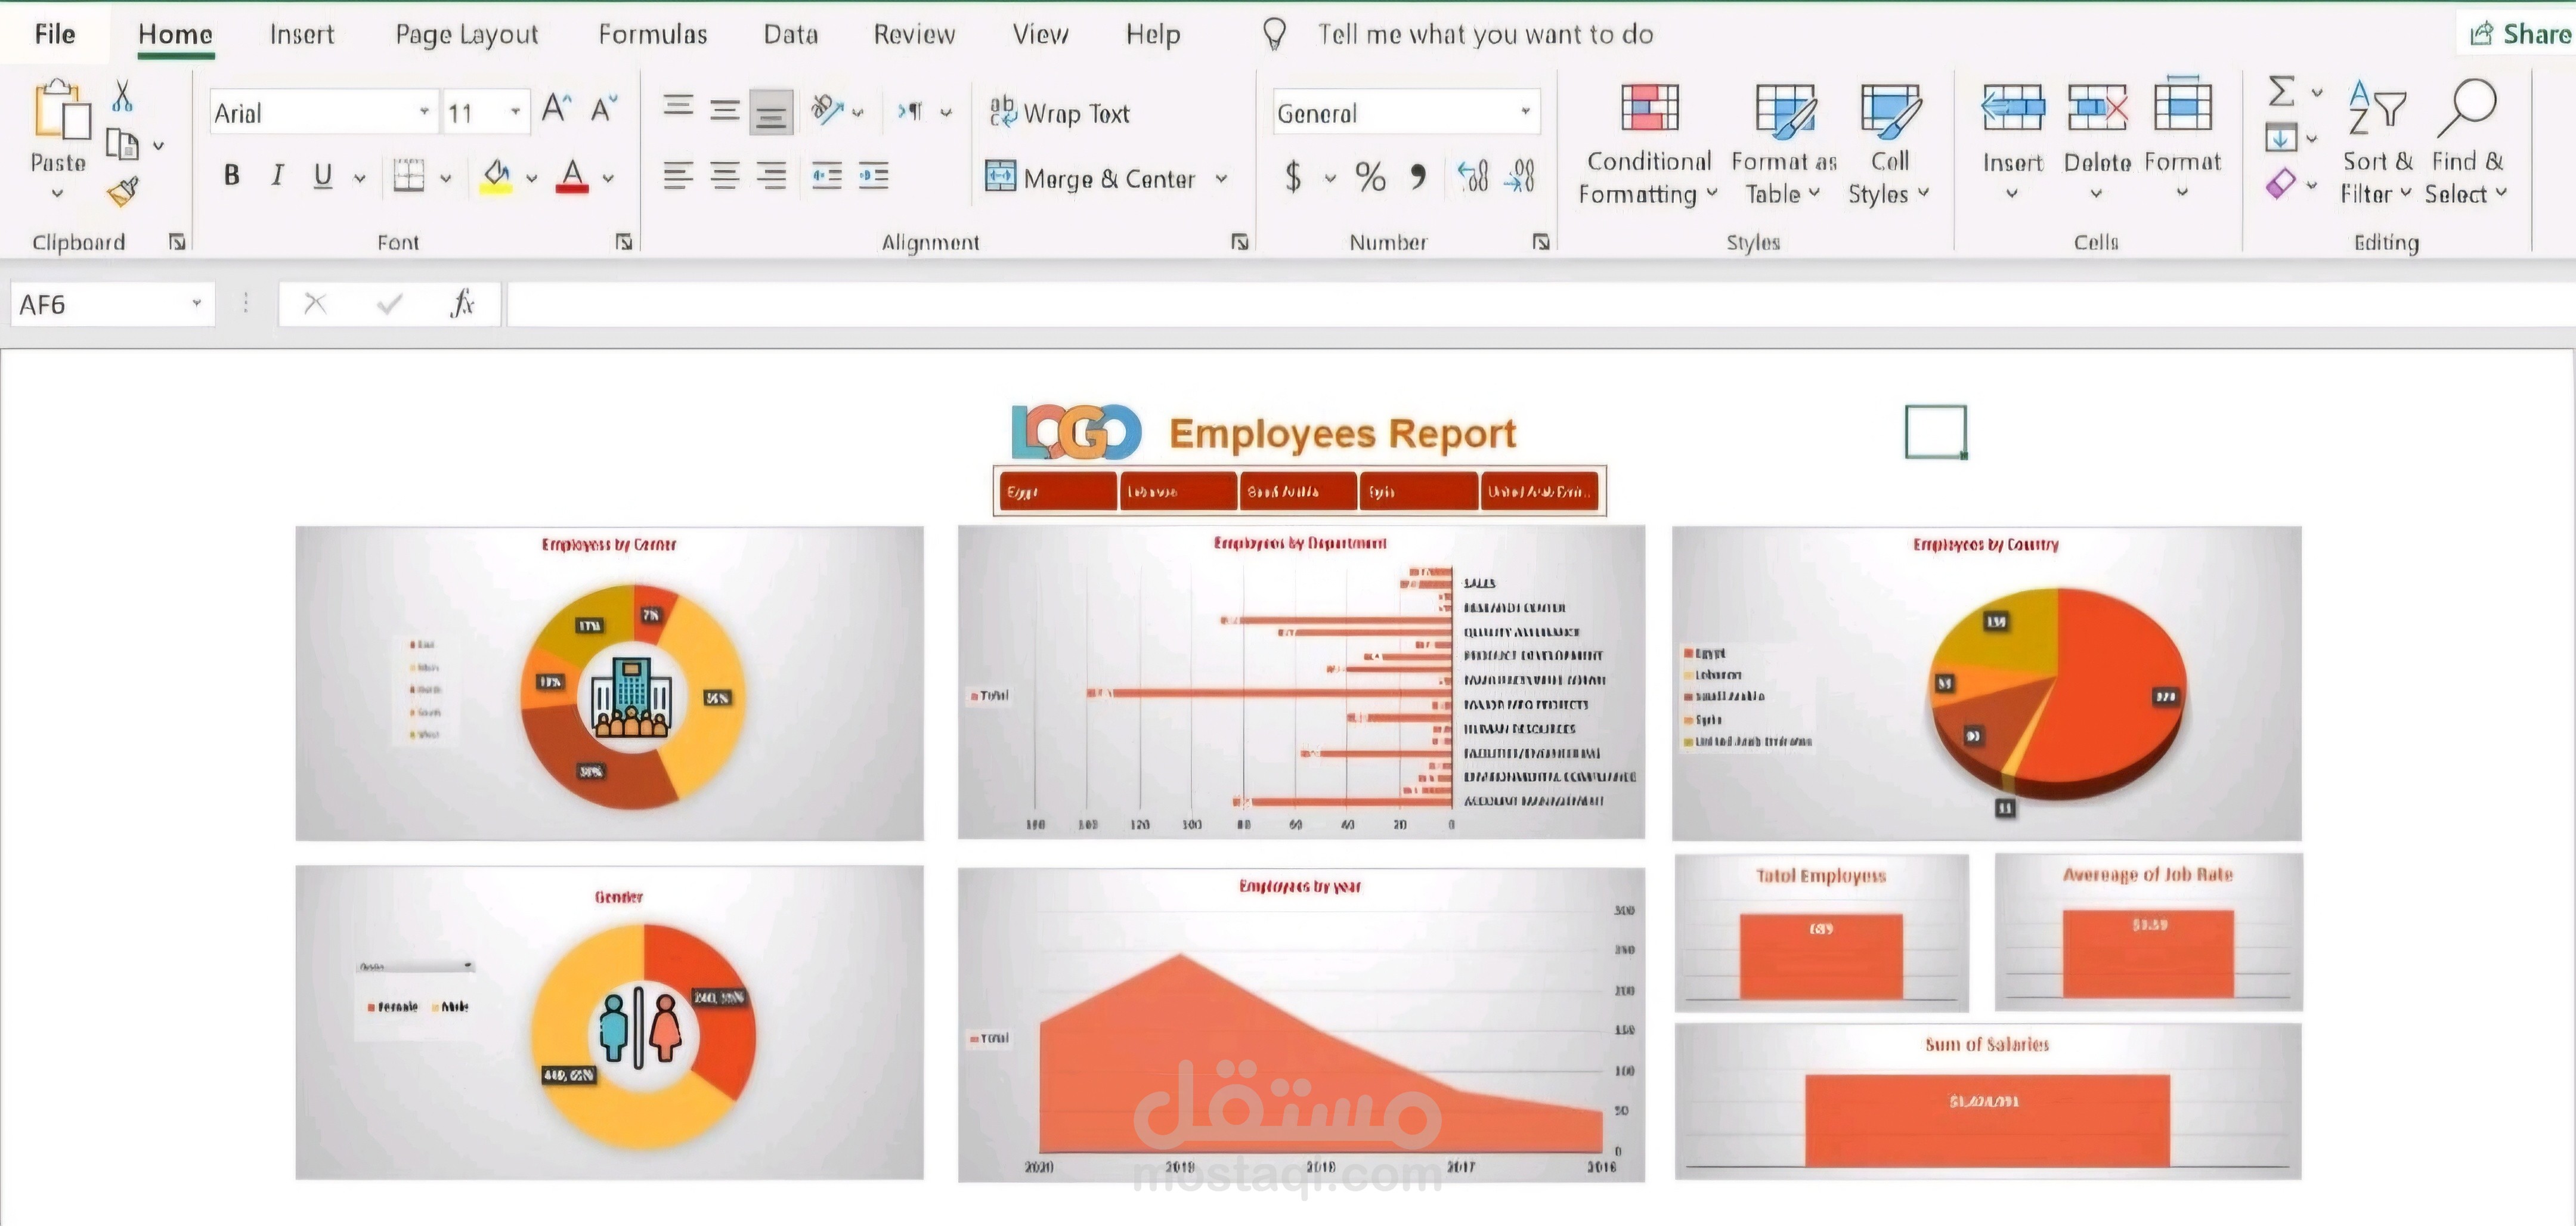
Task: Apply the red Font Color
Action: [x=572, y=176]
